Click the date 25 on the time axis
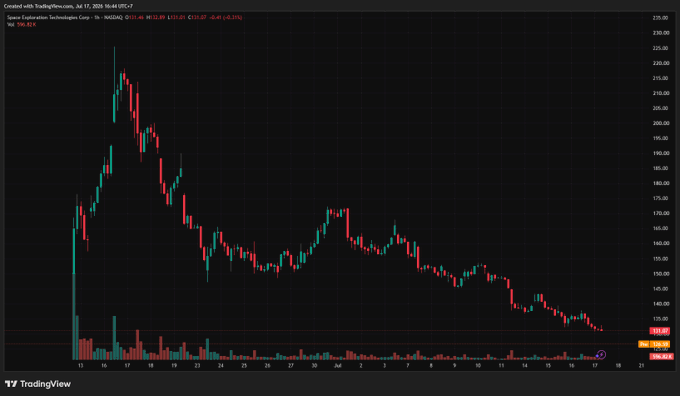 tap(244, 366)
